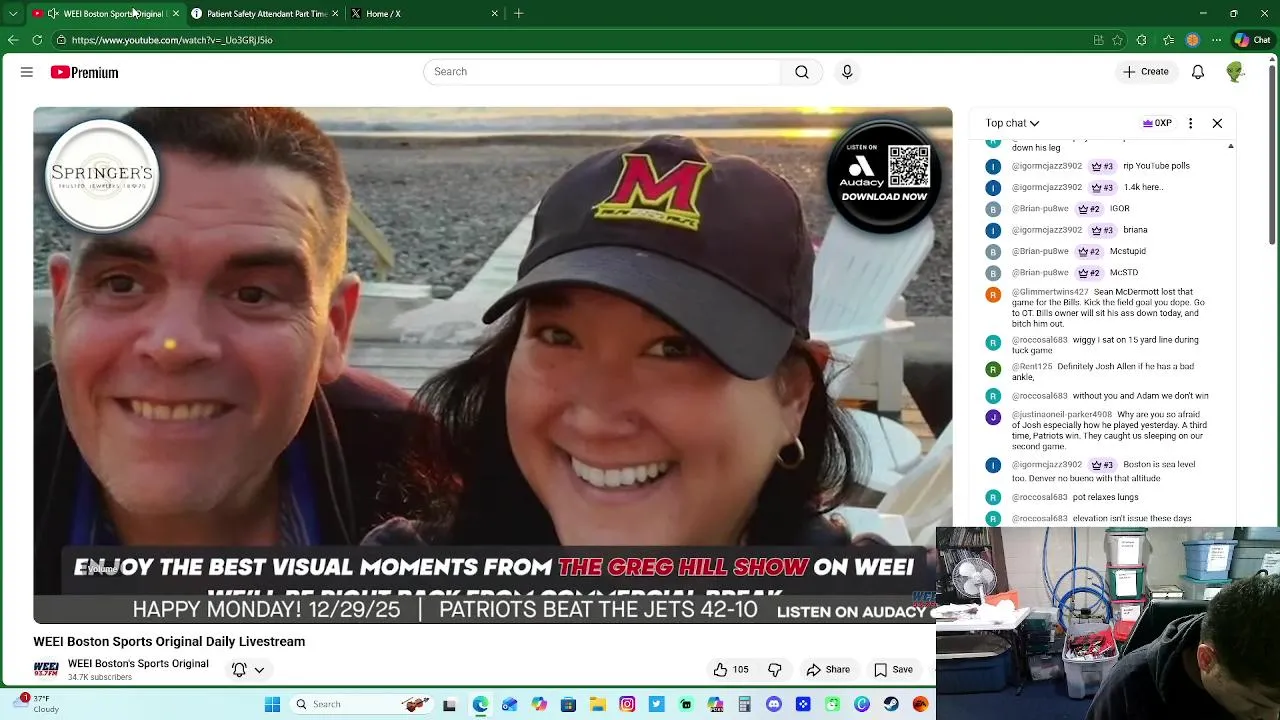
Task: Open YouTube notifications bell
Action: (x=1198, y=72)
